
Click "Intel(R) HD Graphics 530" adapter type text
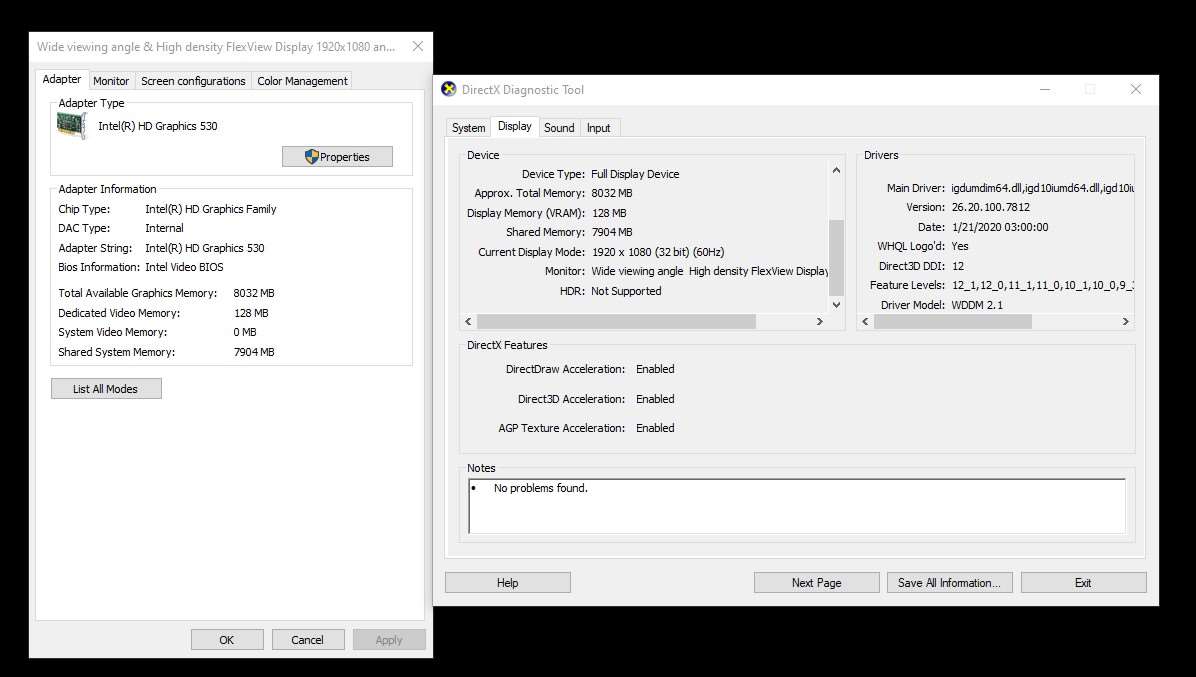coord(158,126)
